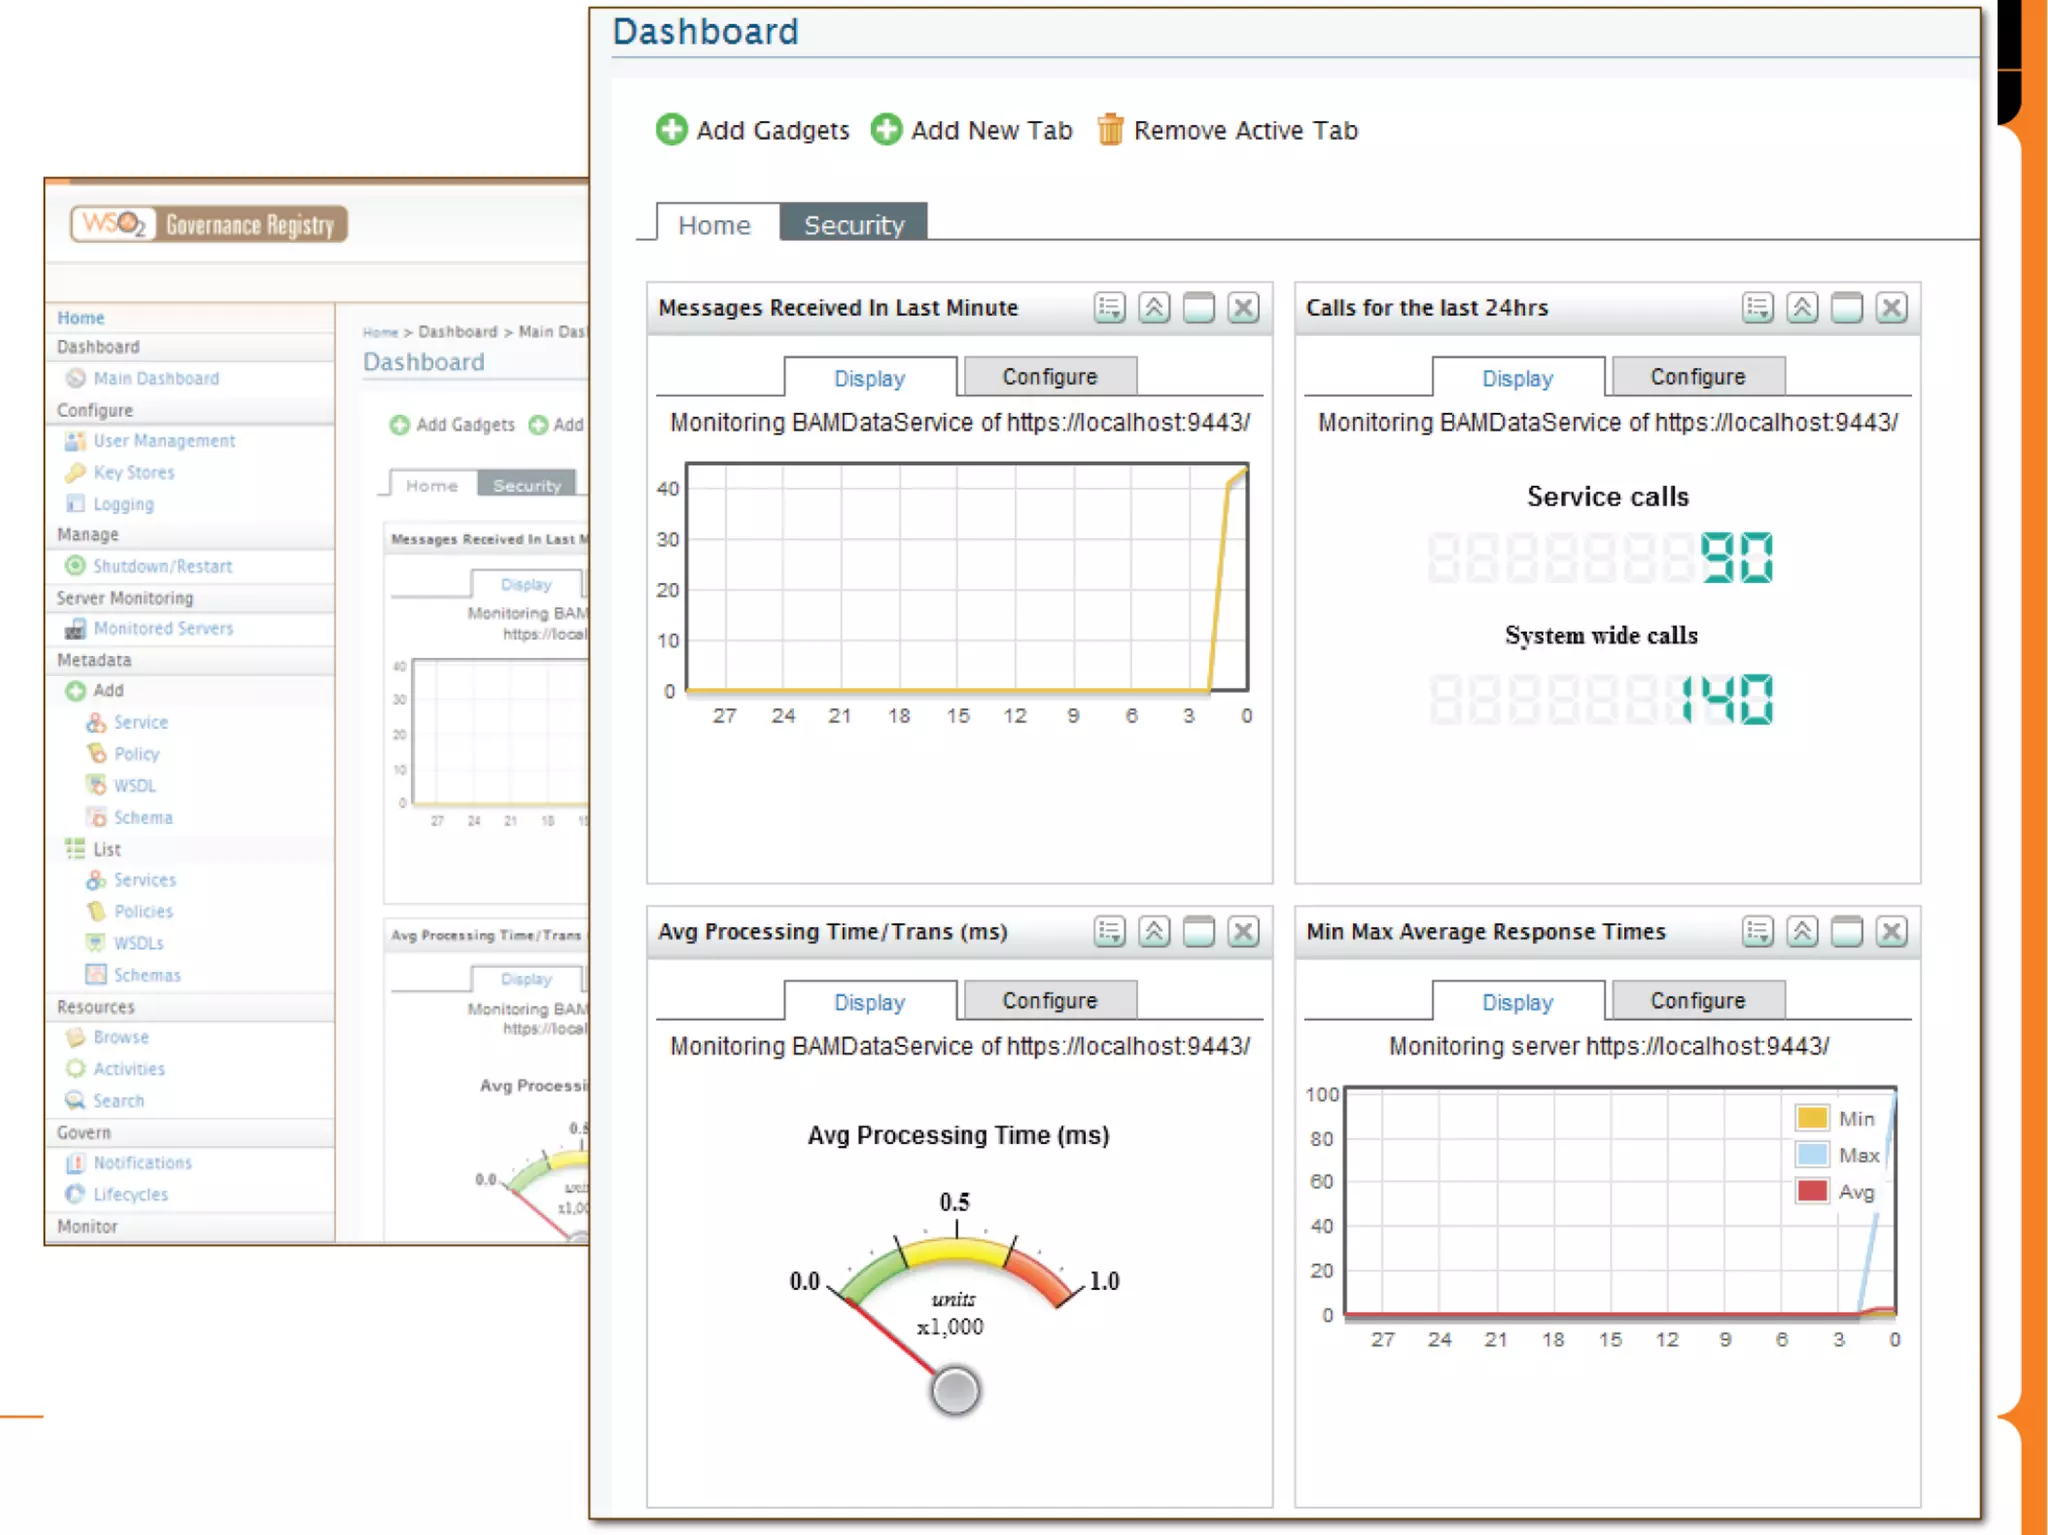This screenshot has width=2048, height=1535.
Task: Select WSDL under Metadata Add
Action: click(135, 786)
